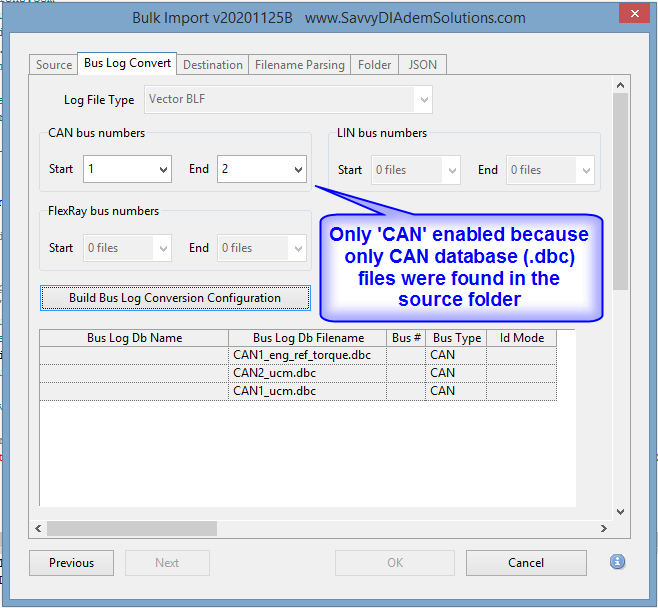The height and width of the screenshot is (608, 658).
Task: Click the Id Mode column header
Action: [521, 338]
